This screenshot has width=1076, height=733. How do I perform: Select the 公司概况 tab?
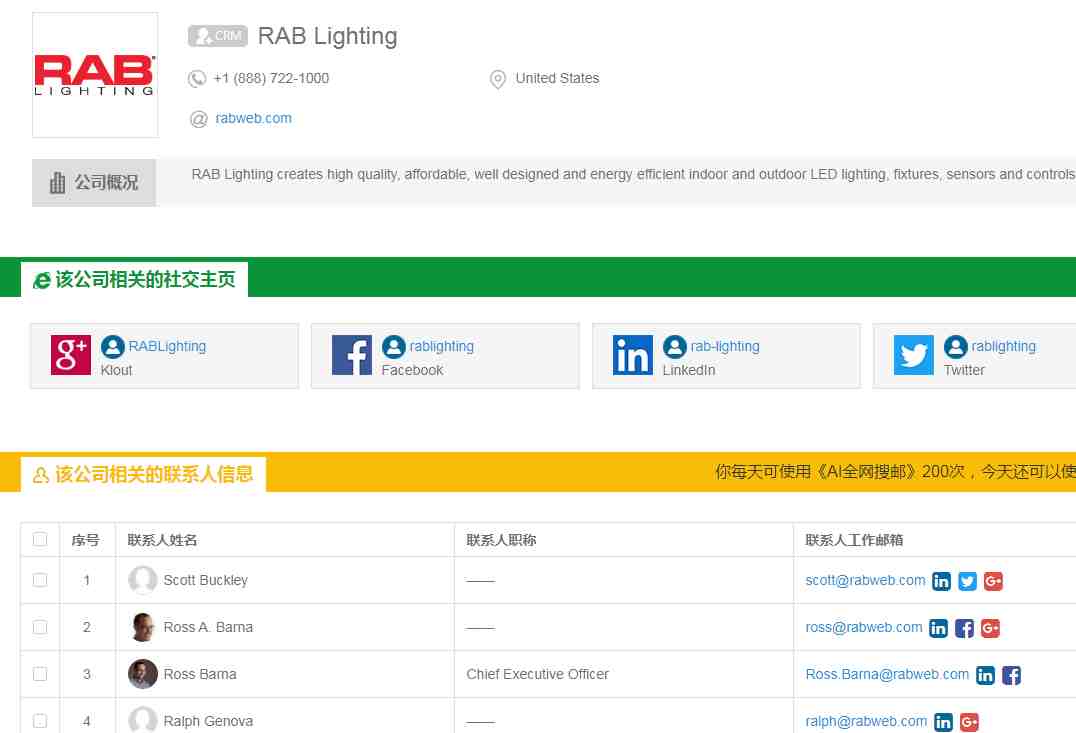[94, 183]
